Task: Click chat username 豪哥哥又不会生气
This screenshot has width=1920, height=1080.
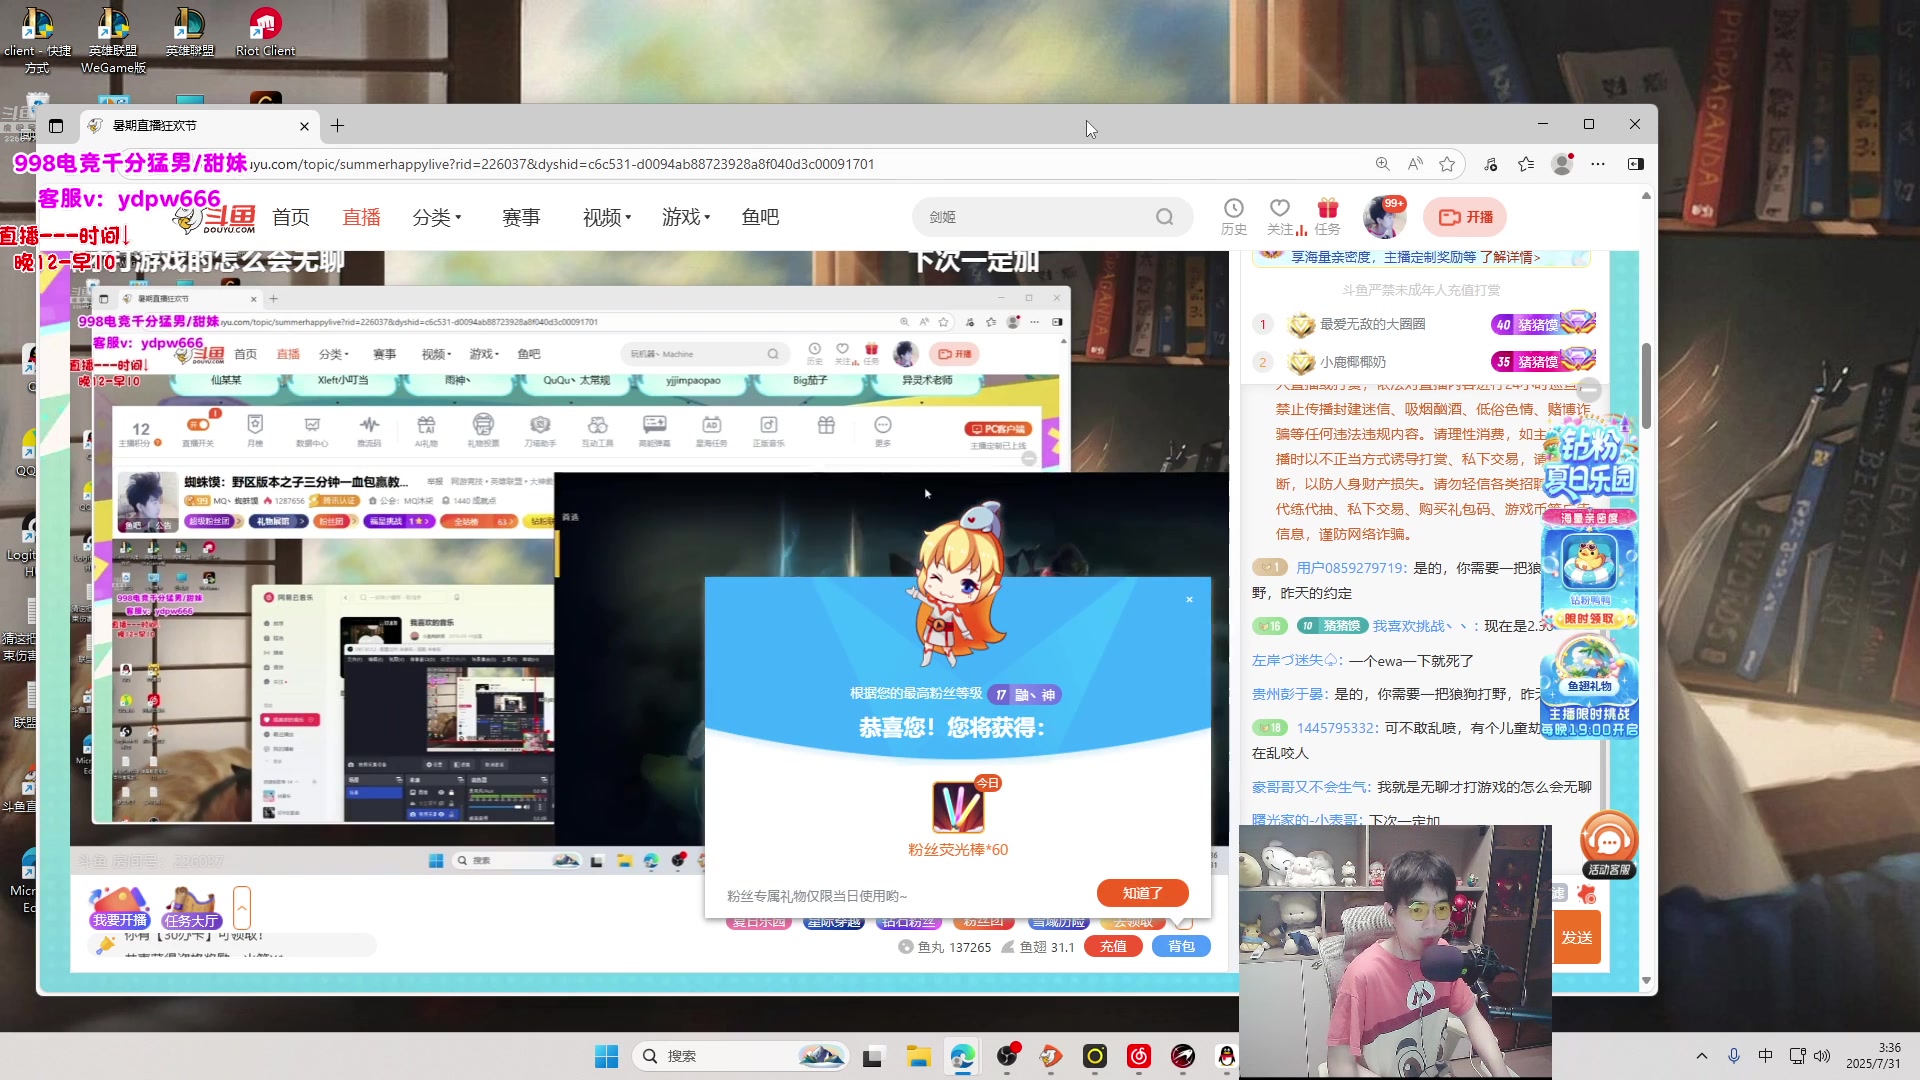Action: [1310, 788]
